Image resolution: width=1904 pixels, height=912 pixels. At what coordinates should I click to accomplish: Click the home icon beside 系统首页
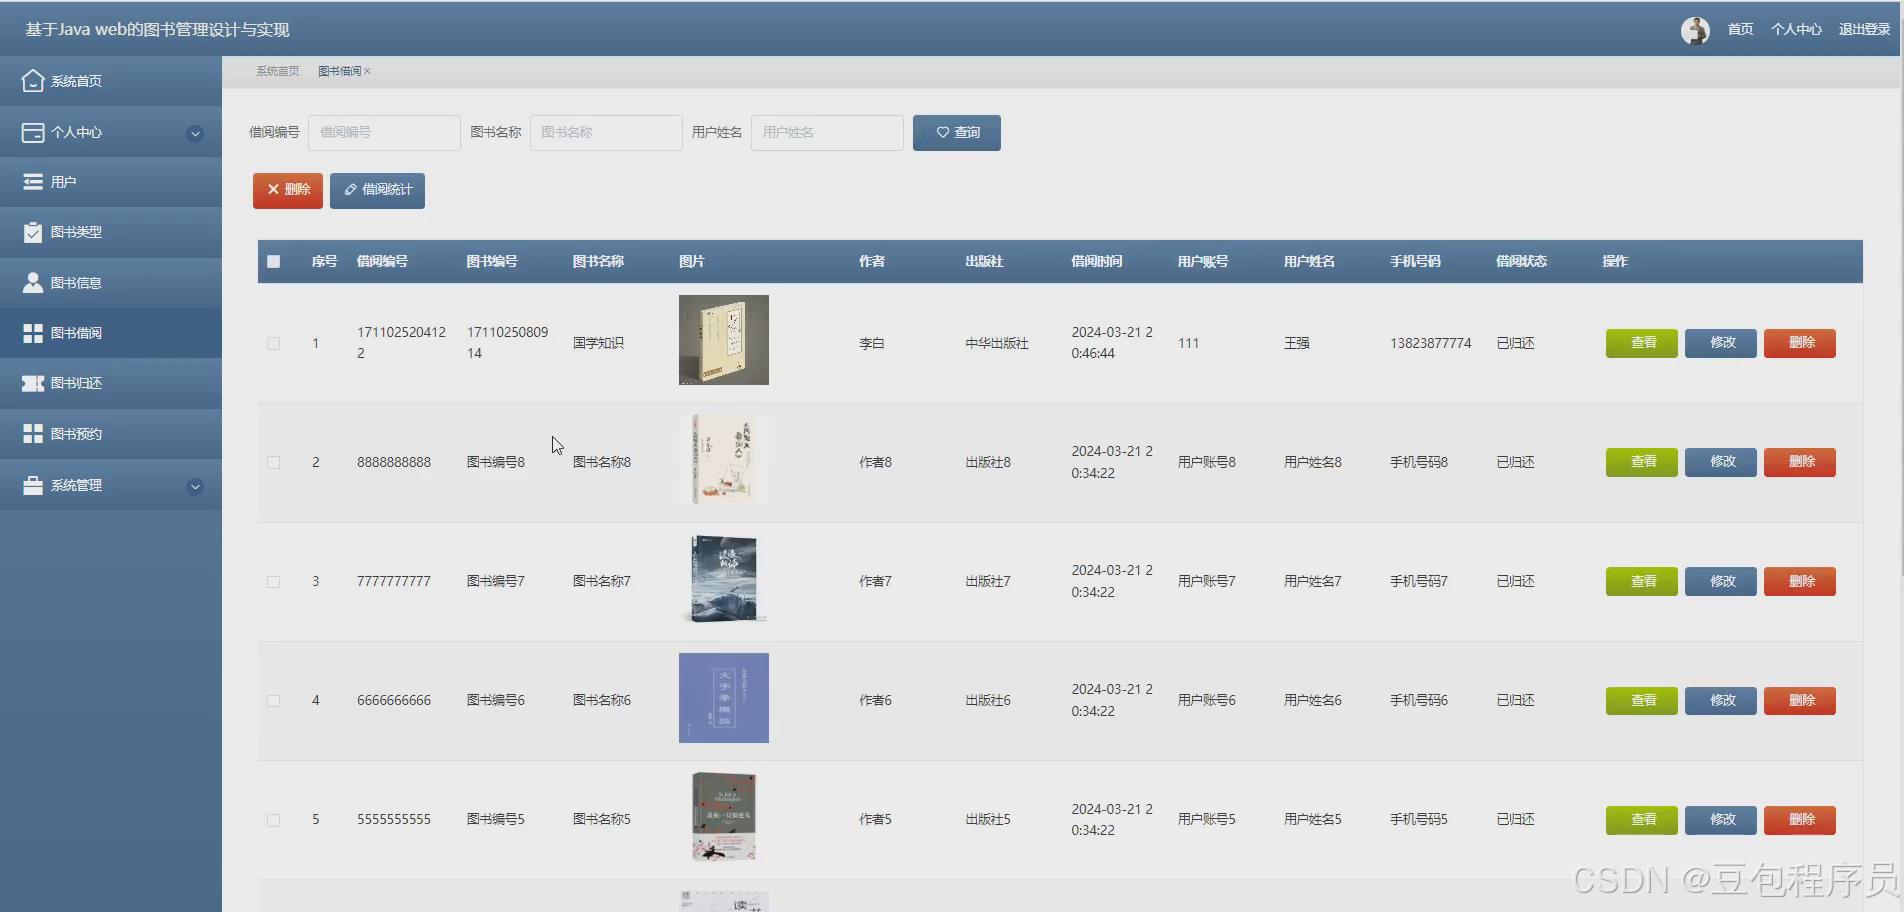pyautogui.click(x=33, y=81)
